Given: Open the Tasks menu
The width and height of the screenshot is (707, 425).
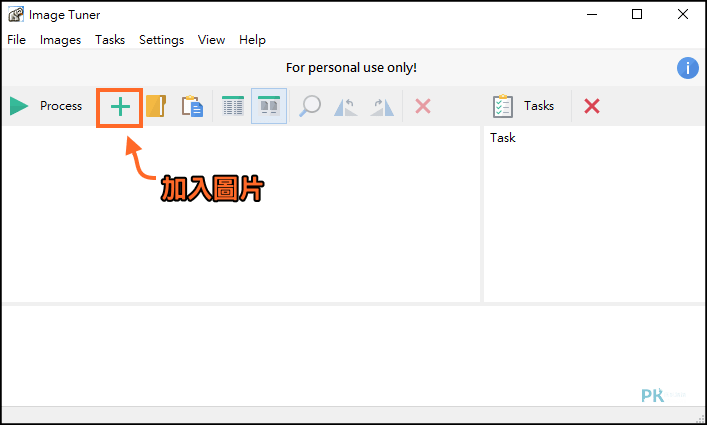Looking at the screenshot, I should [x=110, y=40].
